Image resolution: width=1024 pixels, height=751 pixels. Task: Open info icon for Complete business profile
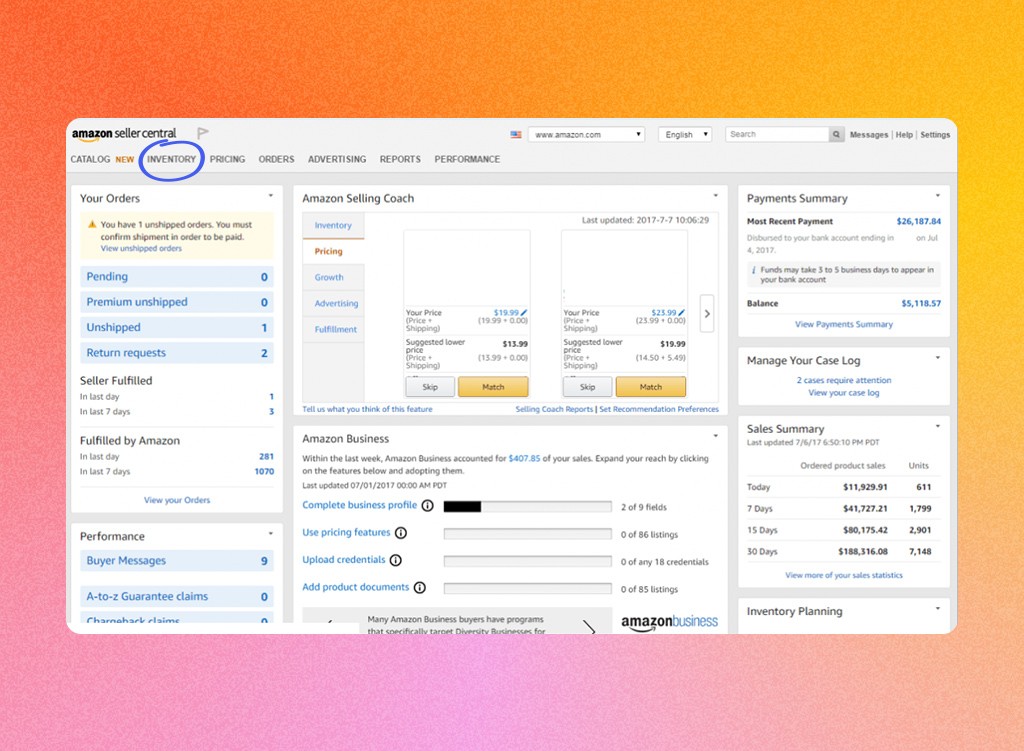point(427,505)
